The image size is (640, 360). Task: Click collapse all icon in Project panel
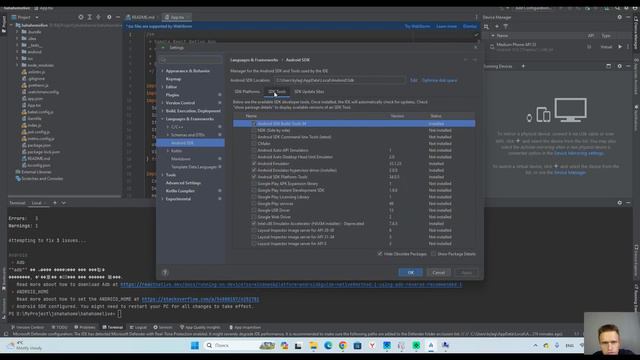tap(98, 17)
